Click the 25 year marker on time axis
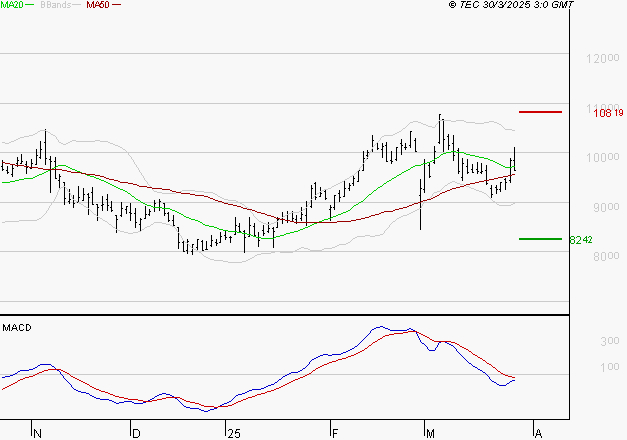The width and height of the screenshot is (627, 440). pyautogui.click(x=234, y=434)
